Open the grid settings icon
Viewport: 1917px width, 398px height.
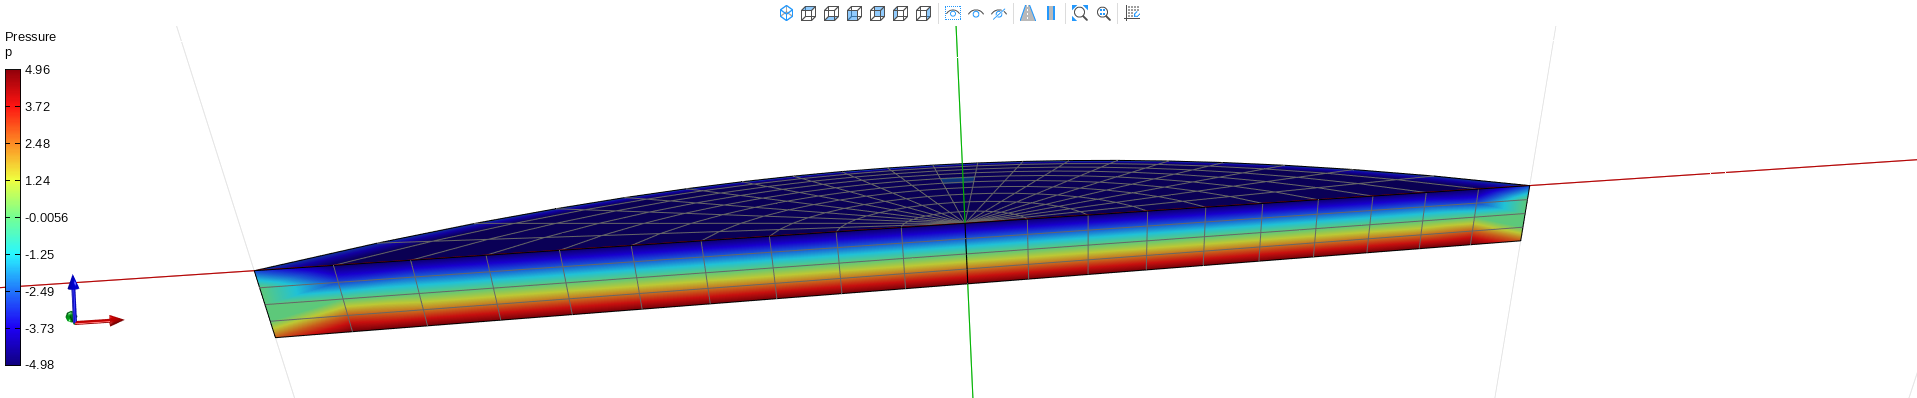tap(1132, 13)
